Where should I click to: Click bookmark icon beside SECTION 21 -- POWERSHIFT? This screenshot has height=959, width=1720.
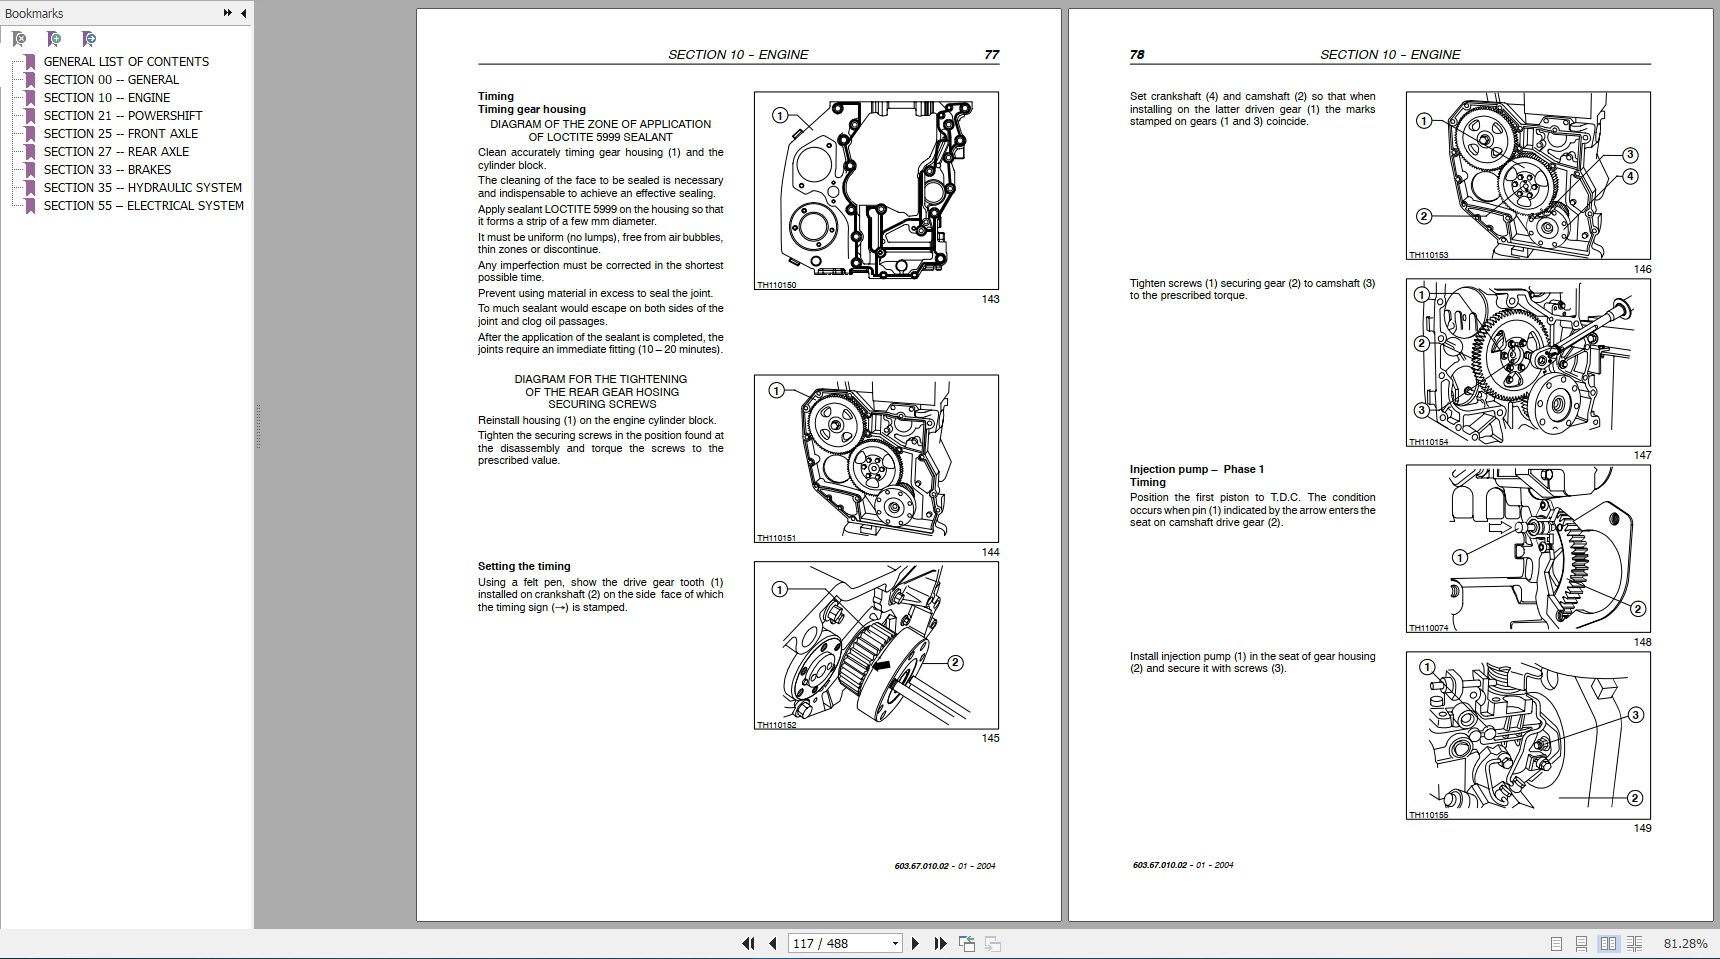(30, 115)
